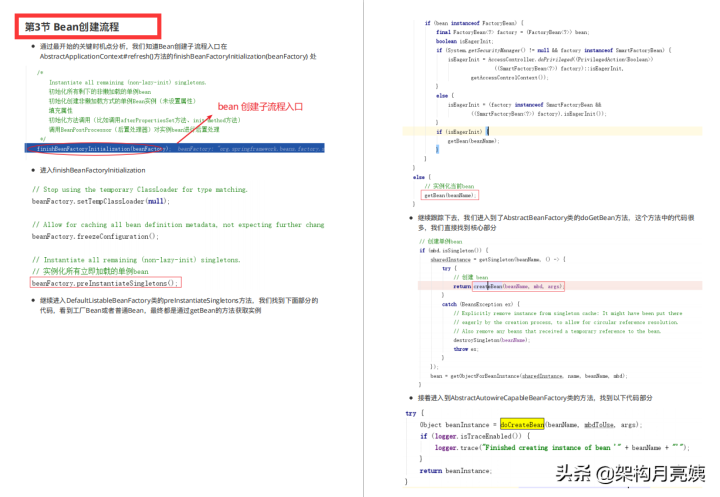The image size is (720, 497).
Task: Click the line "sharedInstance = getSingleton(beanName, () -> {"
Action: pos(498,260)
